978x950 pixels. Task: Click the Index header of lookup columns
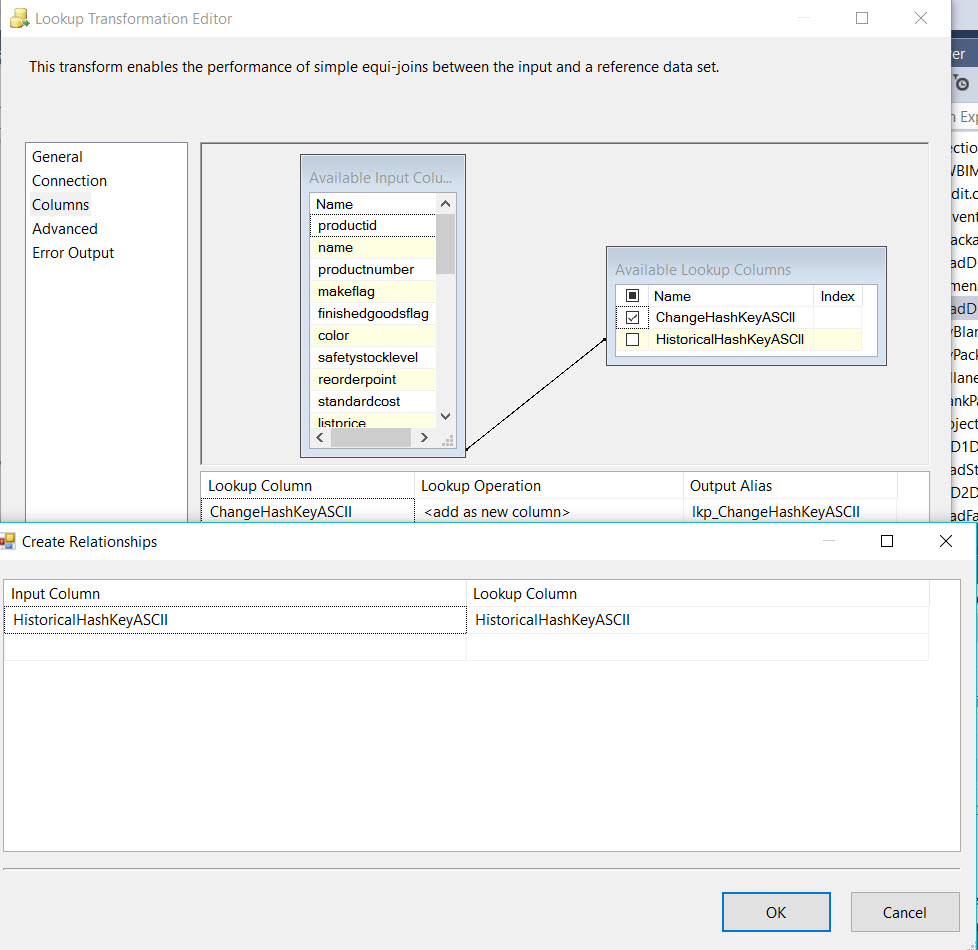[838, 296]
